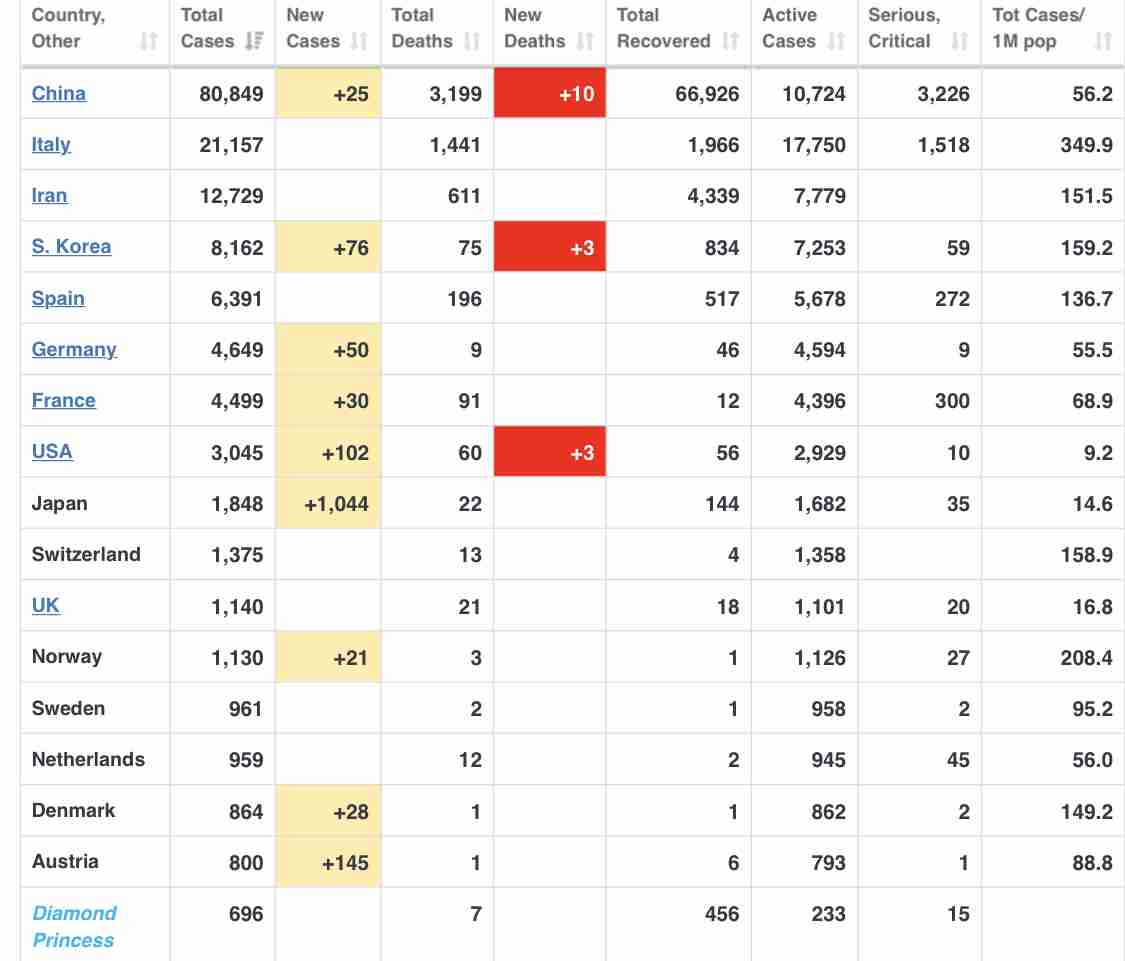Select China's total cases 80,849
This screenshot has width=1125, height=961.
tap(231, 94)
